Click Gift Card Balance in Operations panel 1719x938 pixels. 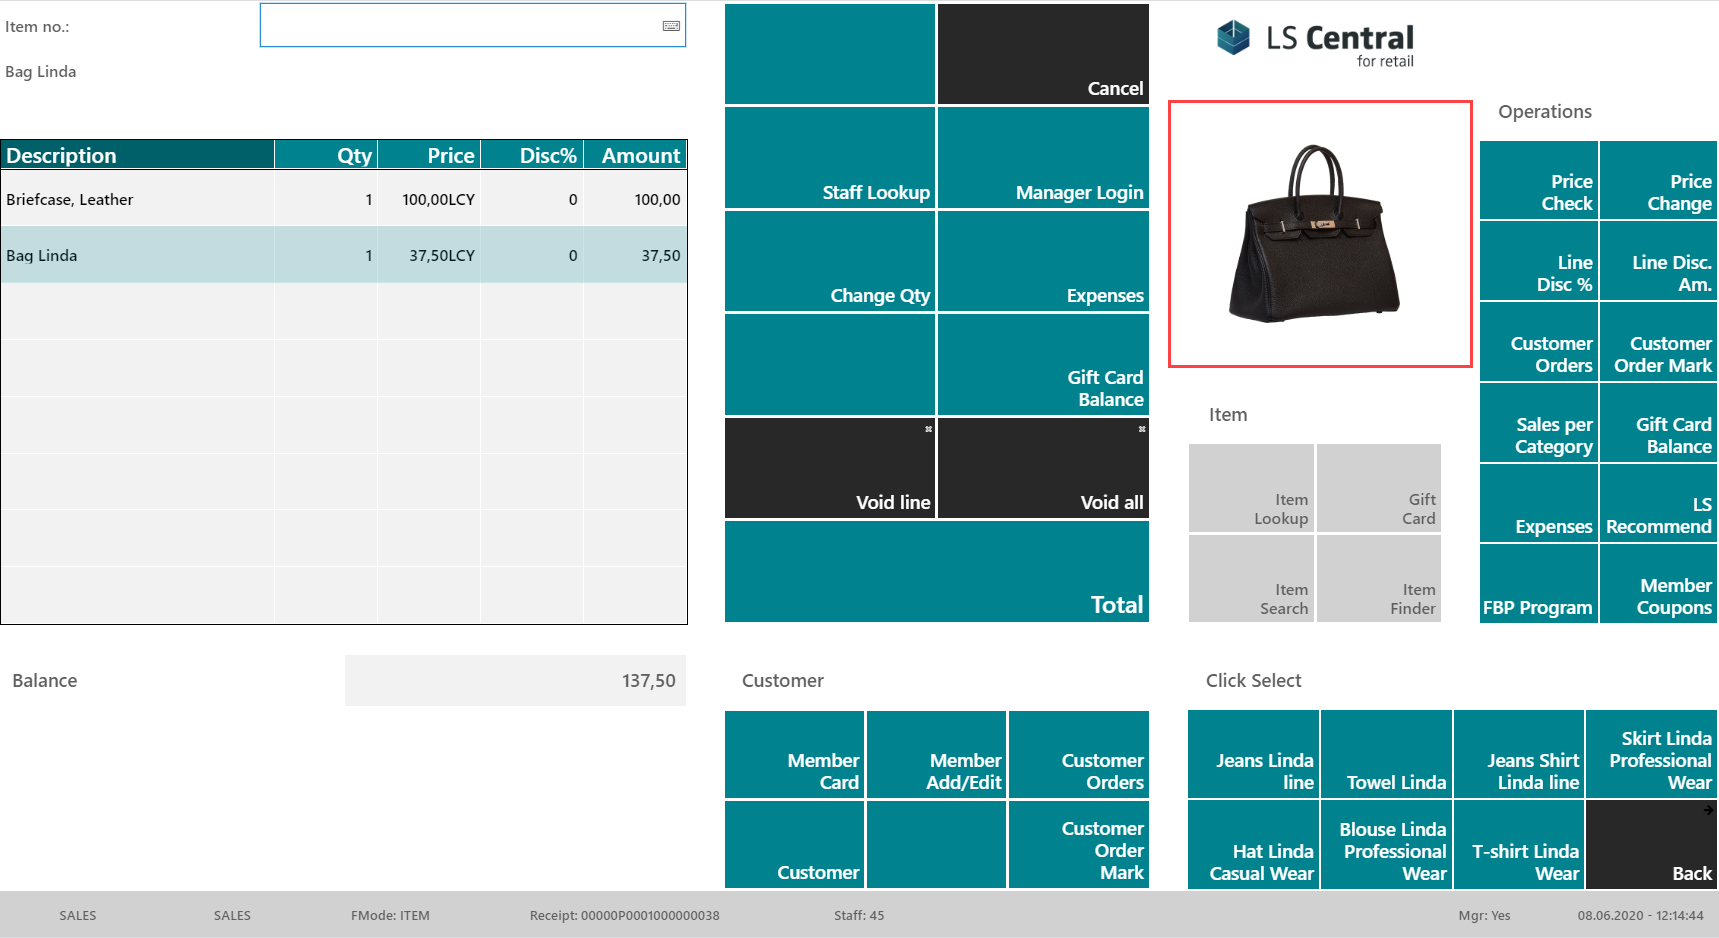point(1658,423)
